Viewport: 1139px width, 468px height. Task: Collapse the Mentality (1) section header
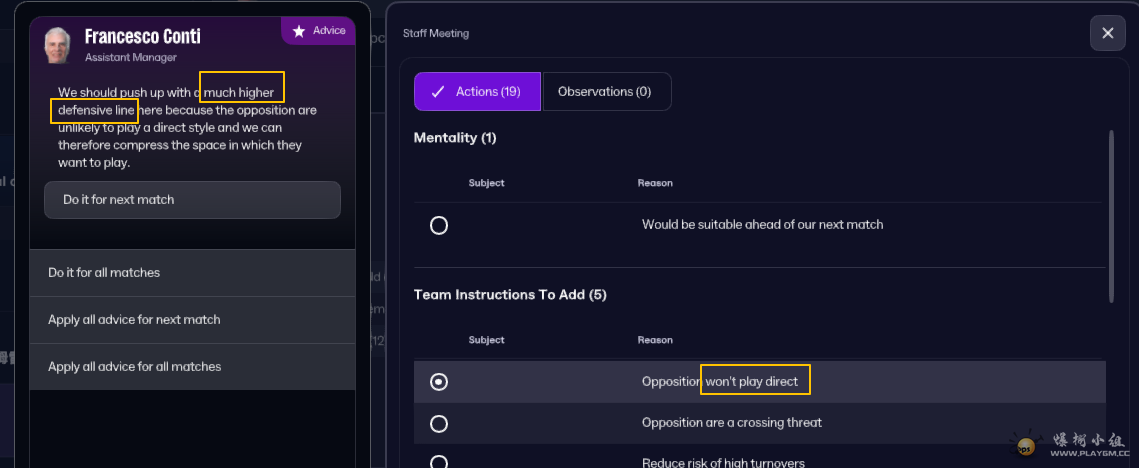tap(455, 138)
